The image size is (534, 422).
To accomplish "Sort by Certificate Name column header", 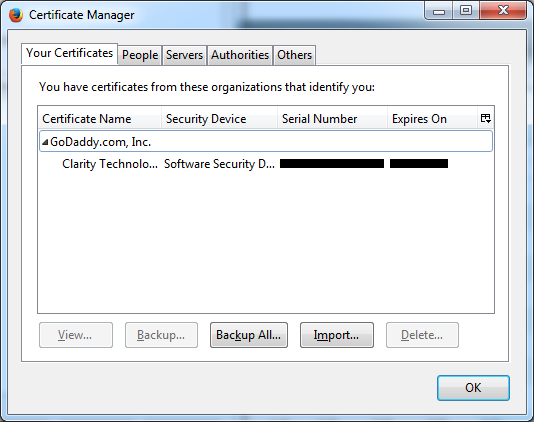I will tap(99, 119).
